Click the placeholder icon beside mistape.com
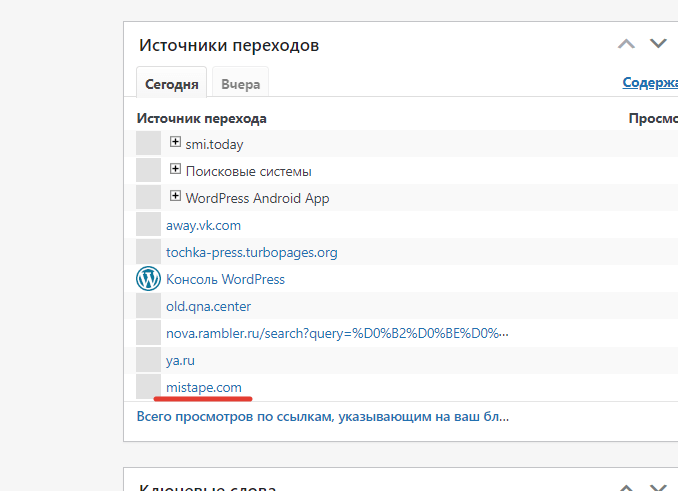678x491 pixels. (x=148, y=386)
